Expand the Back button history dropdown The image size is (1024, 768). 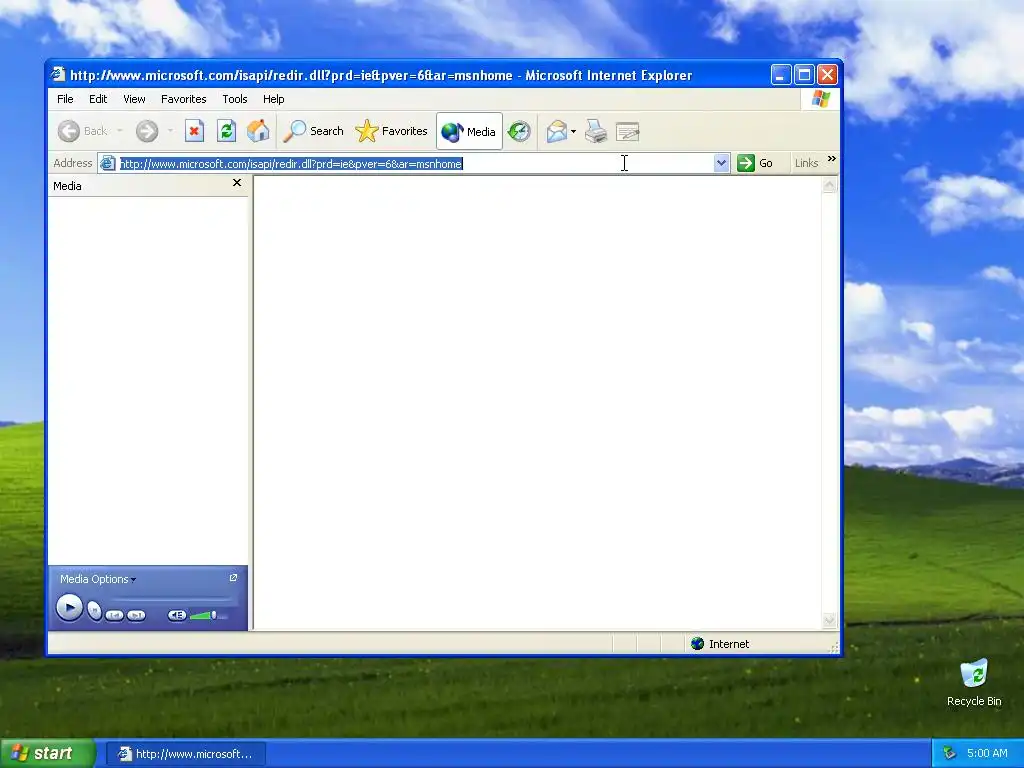pyautogui.click(x=120, y=131)
